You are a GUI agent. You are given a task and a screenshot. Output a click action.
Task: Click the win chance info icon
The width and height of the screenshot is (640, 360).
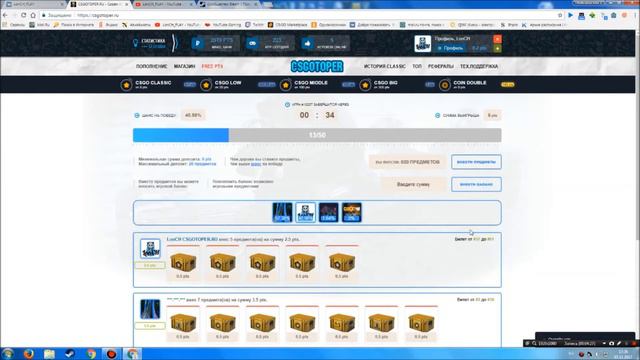(137, 116)
